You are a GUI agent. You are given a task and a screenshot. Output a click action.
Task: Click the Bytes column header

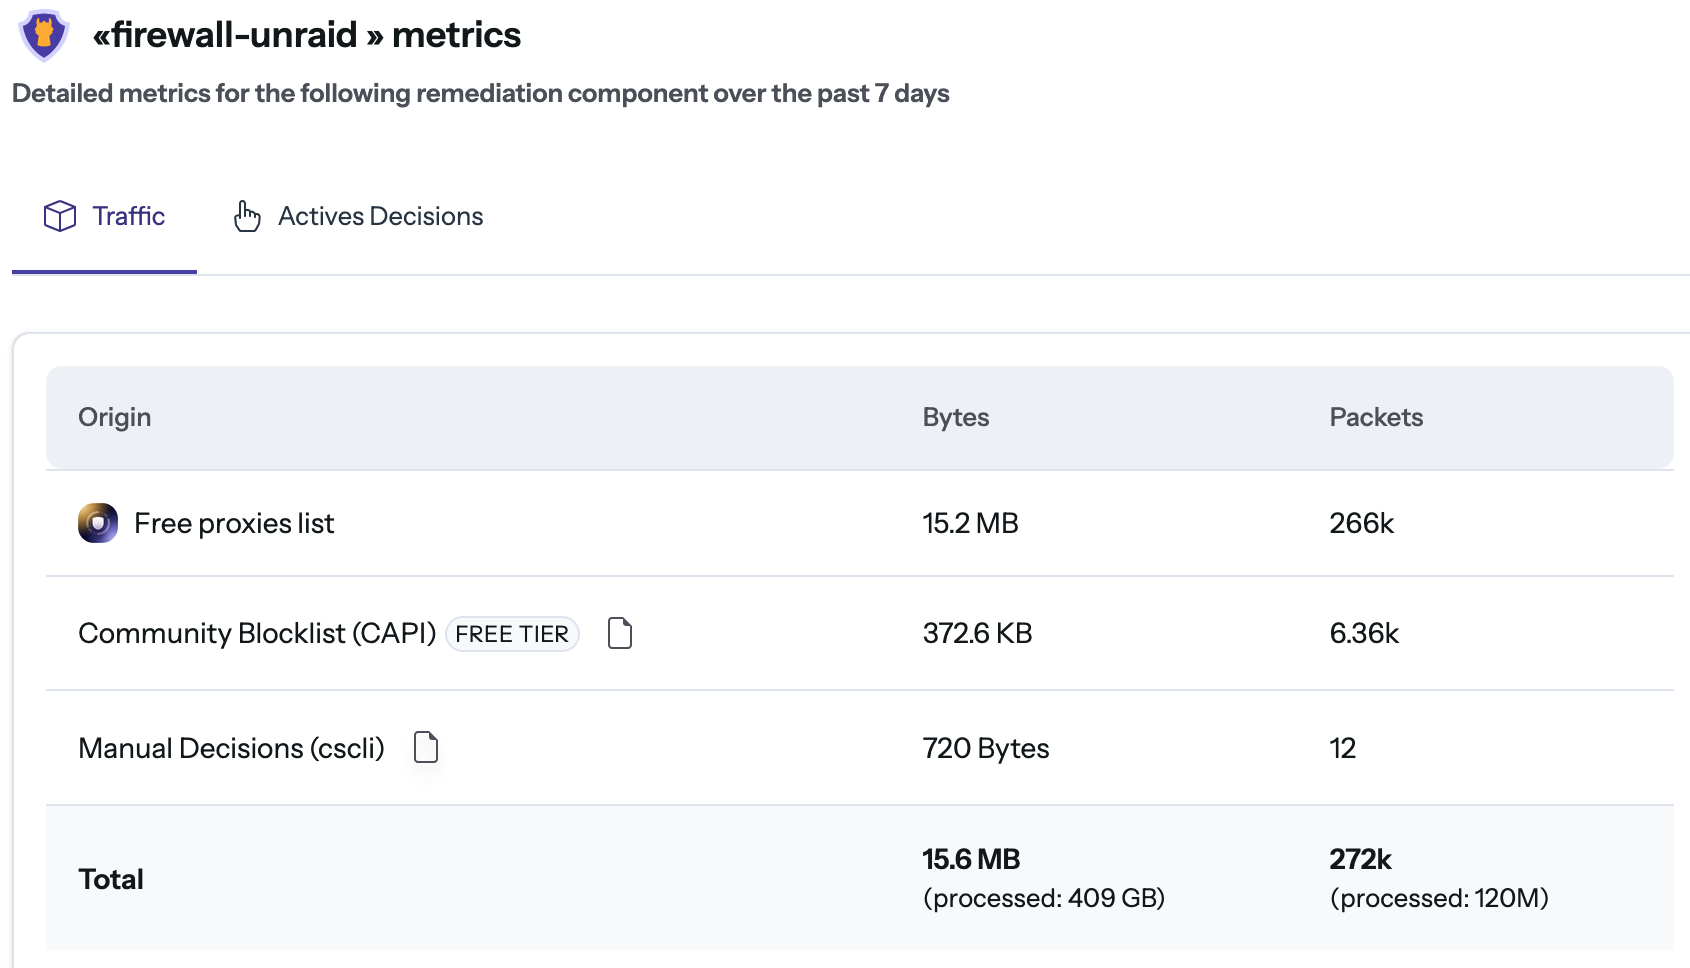click(x=956, y=417)
